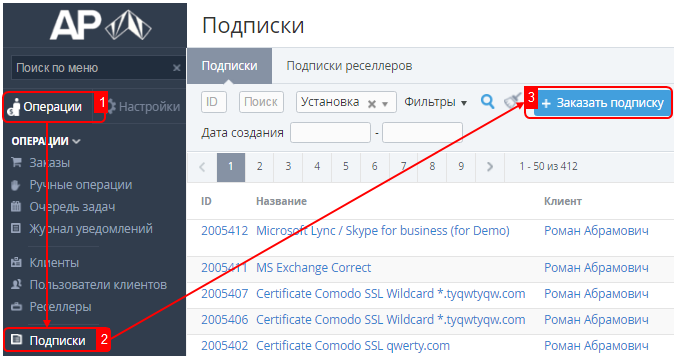Click the magnifier search icon in filters

pos(487,102)
